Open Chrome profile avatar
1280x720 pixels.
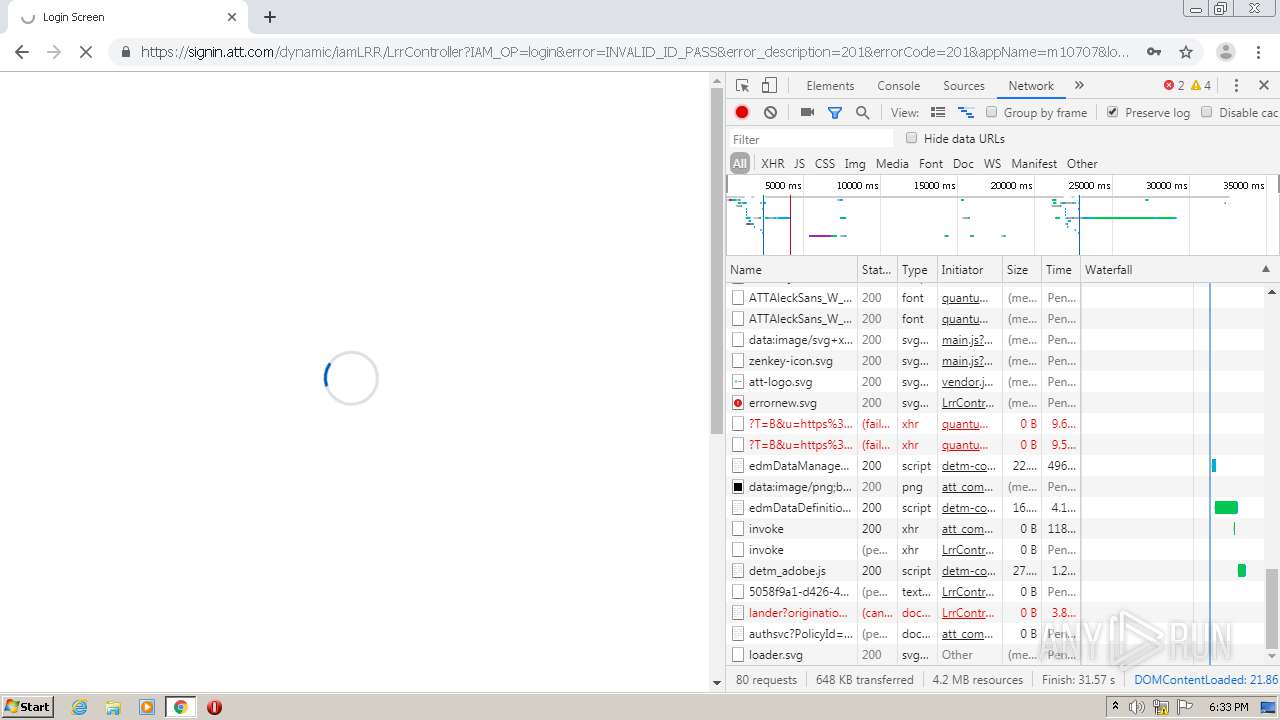coord(1225,52)
